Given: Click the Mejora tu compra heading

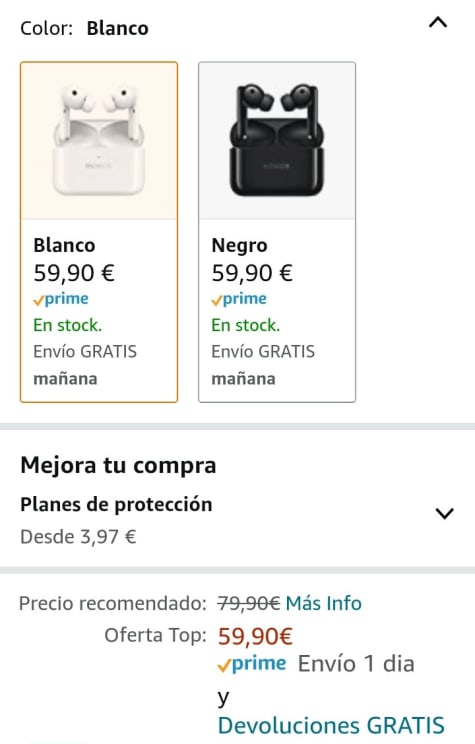Looking at the screenshot, I should (118, 465).
